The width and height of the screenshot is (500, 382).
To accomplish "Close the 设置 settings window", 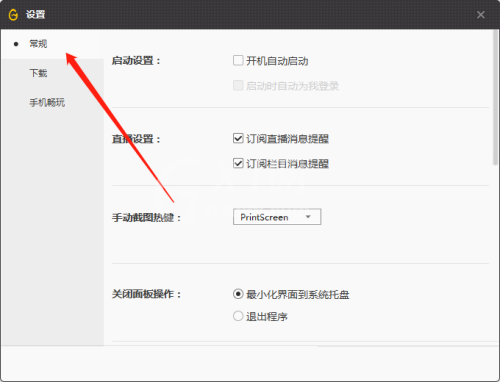I will tap(480, 15).
